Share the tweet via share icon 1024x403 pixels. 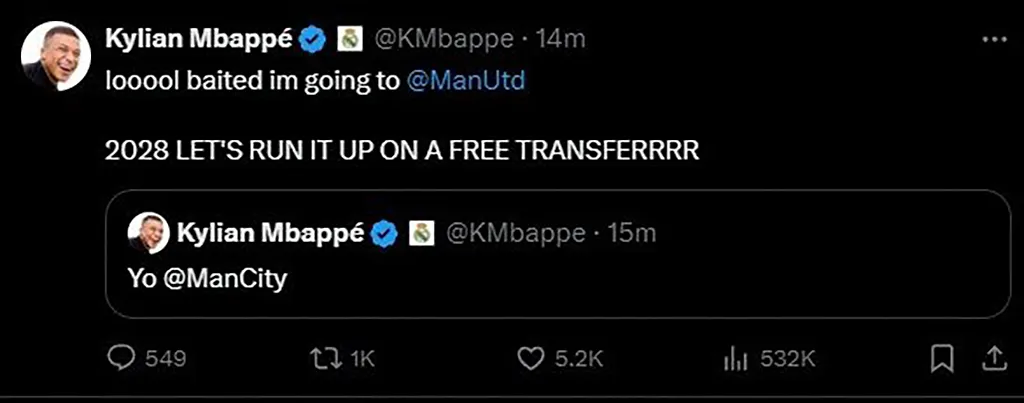[994, 357]
